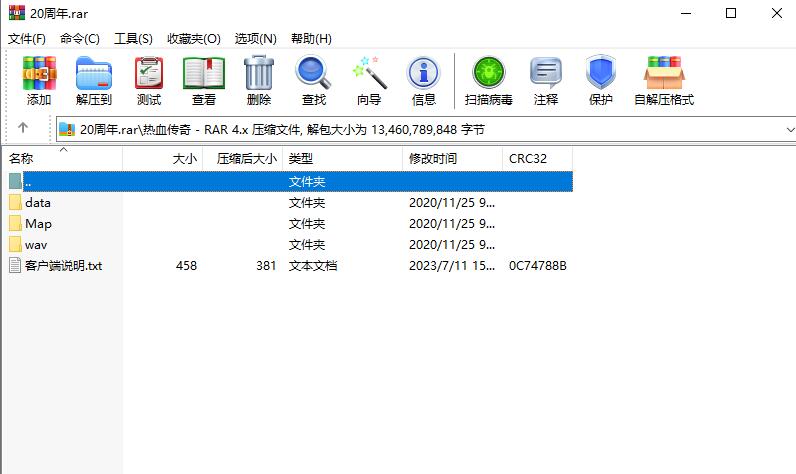Screen dimensions: 796x474
Task: Sort by 类型 column header
Action: pos(343,159)
